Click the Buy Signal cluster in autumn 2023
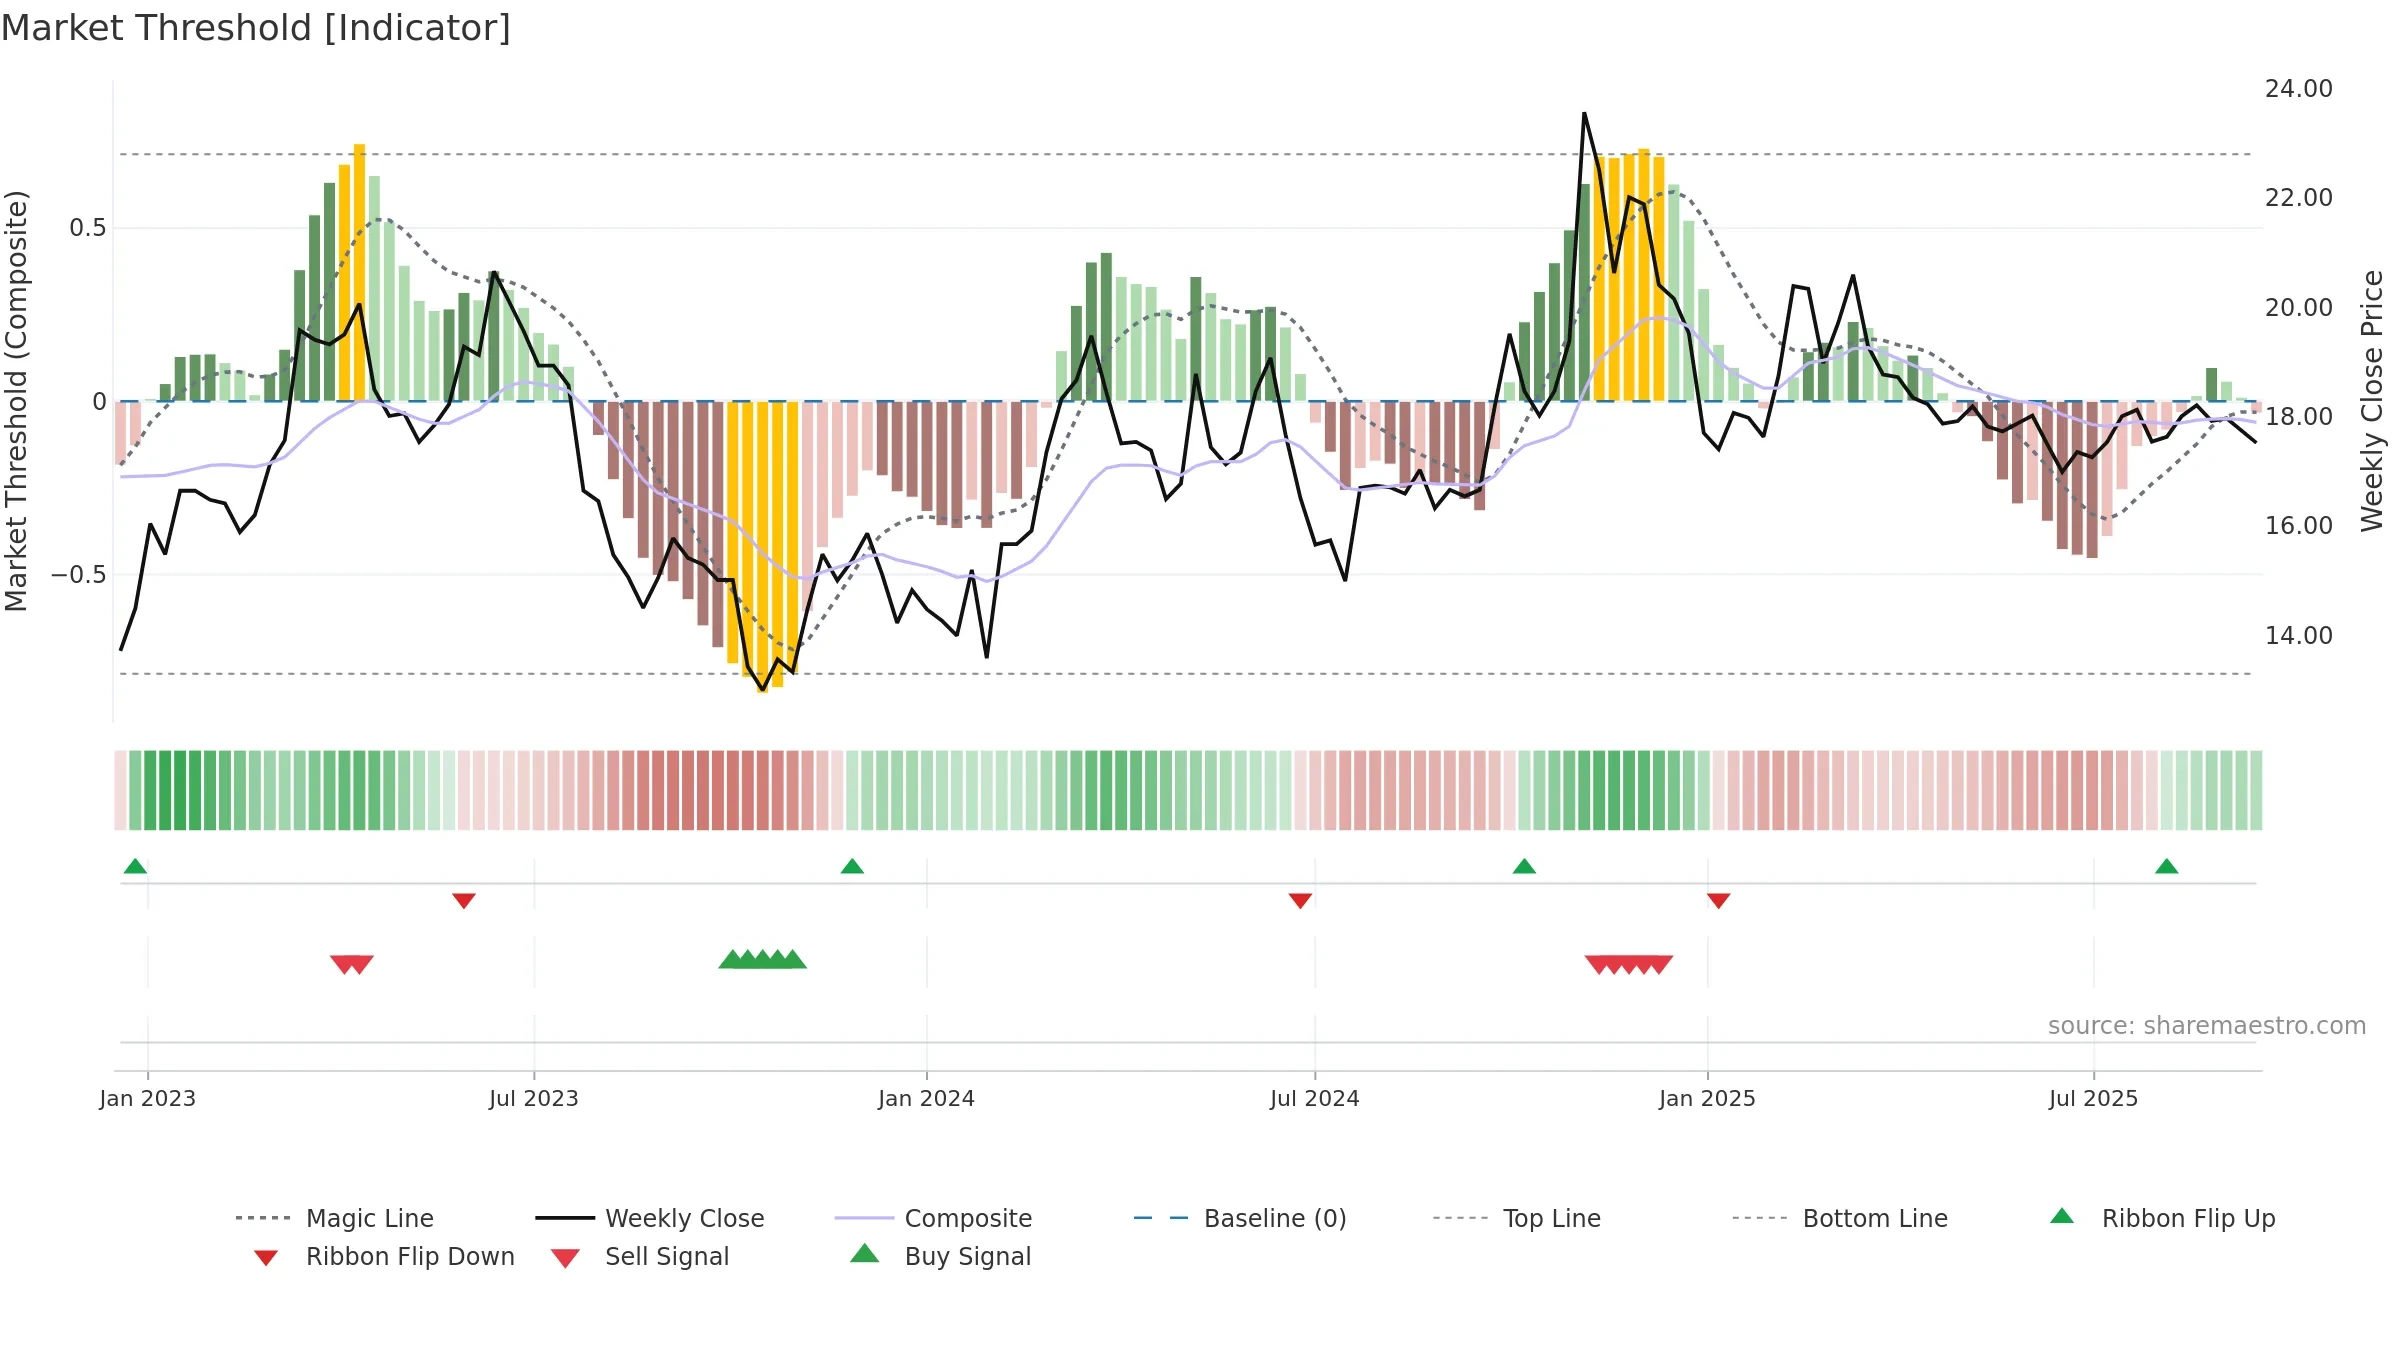Screen dimensions: 2400x1350 tap(762, 960)
